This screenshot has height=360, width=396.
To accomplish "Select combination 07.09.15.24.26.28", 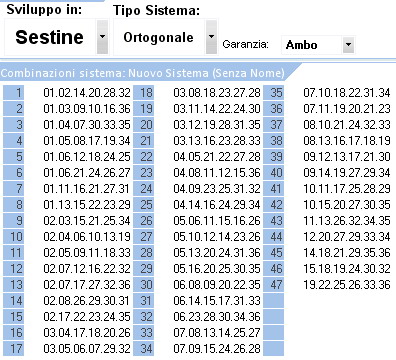I will pyautogui.click(x=217, y=349).
